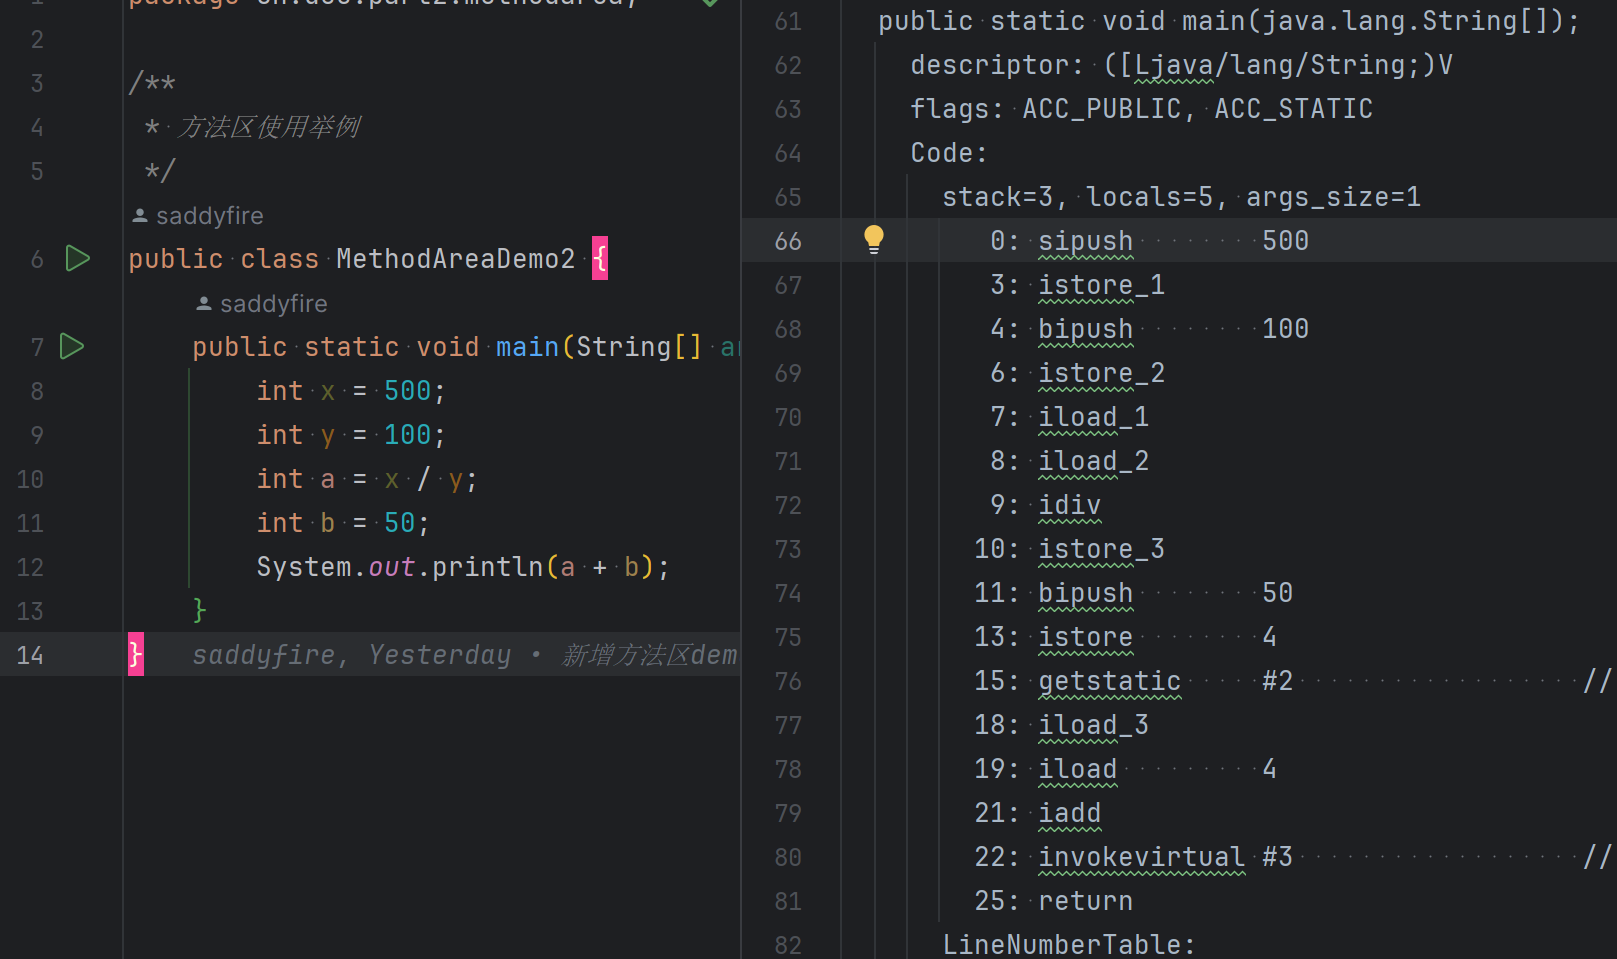Viewport: 1617px width, 959px height.
Task: Click the run icon beside class MethodAreaDemo2
Action: tap(77, 259)
